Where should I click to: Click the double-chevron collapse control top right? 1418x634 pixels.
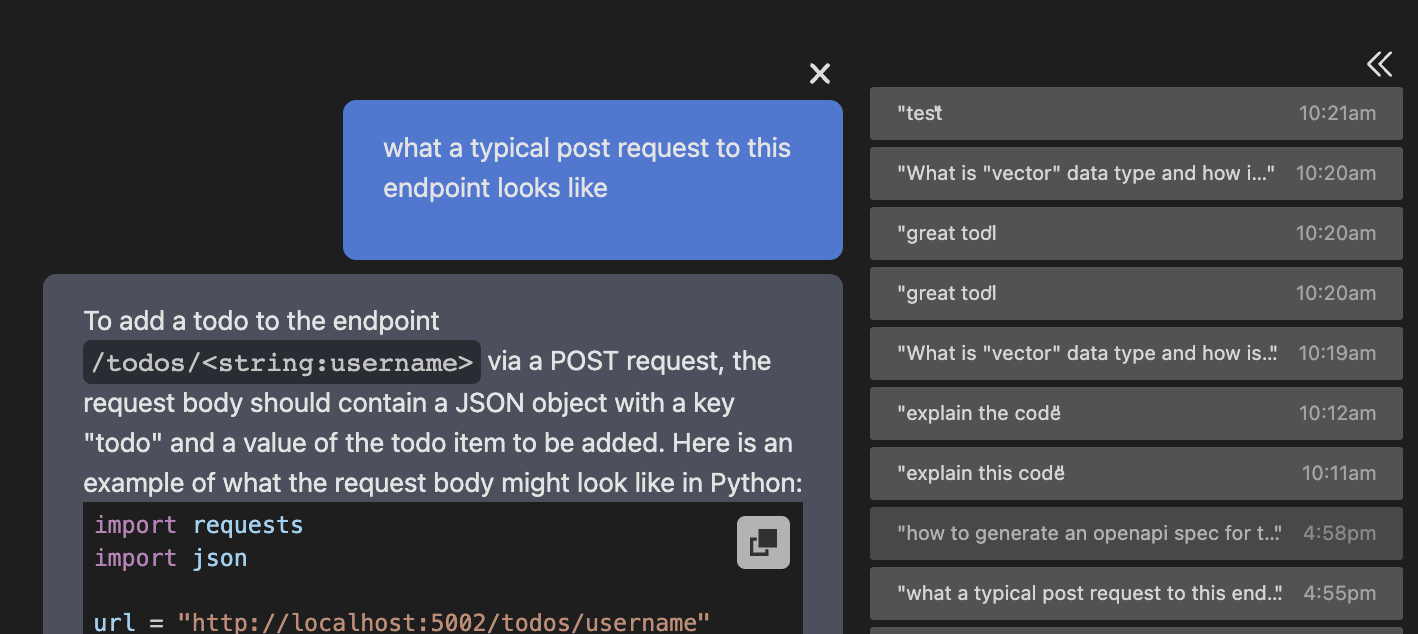(1379, 64)
